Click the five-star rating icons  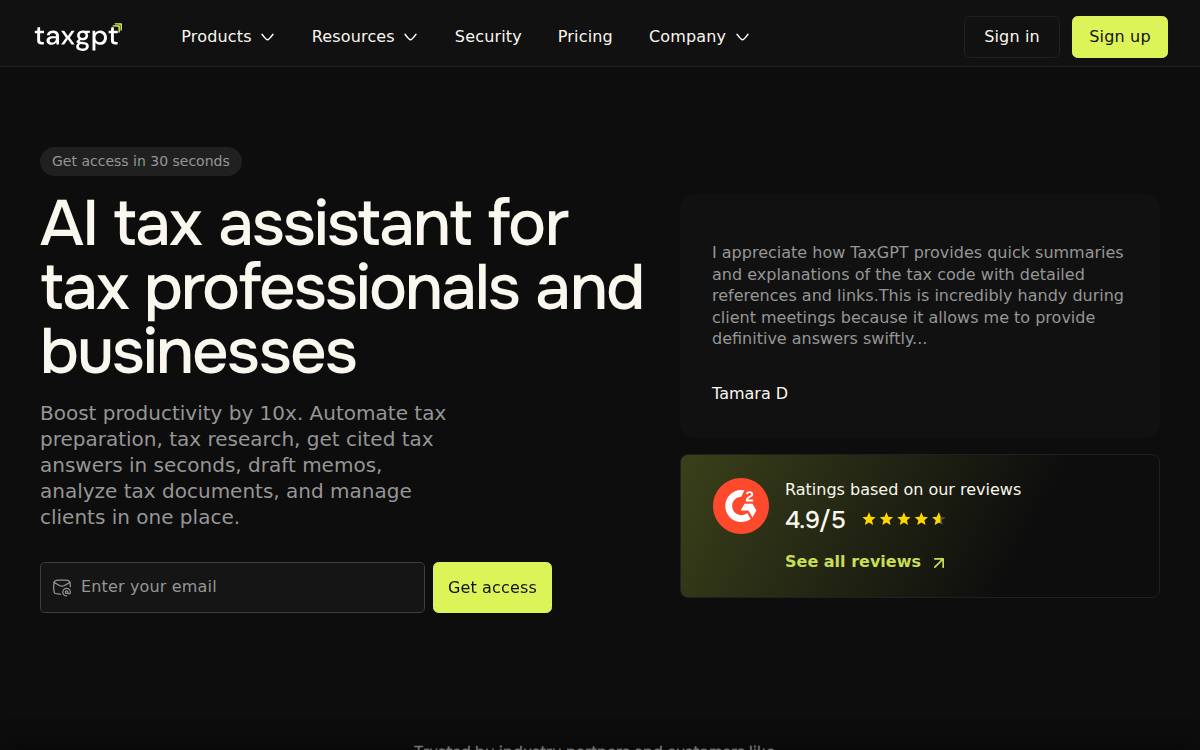coord(903,519)
